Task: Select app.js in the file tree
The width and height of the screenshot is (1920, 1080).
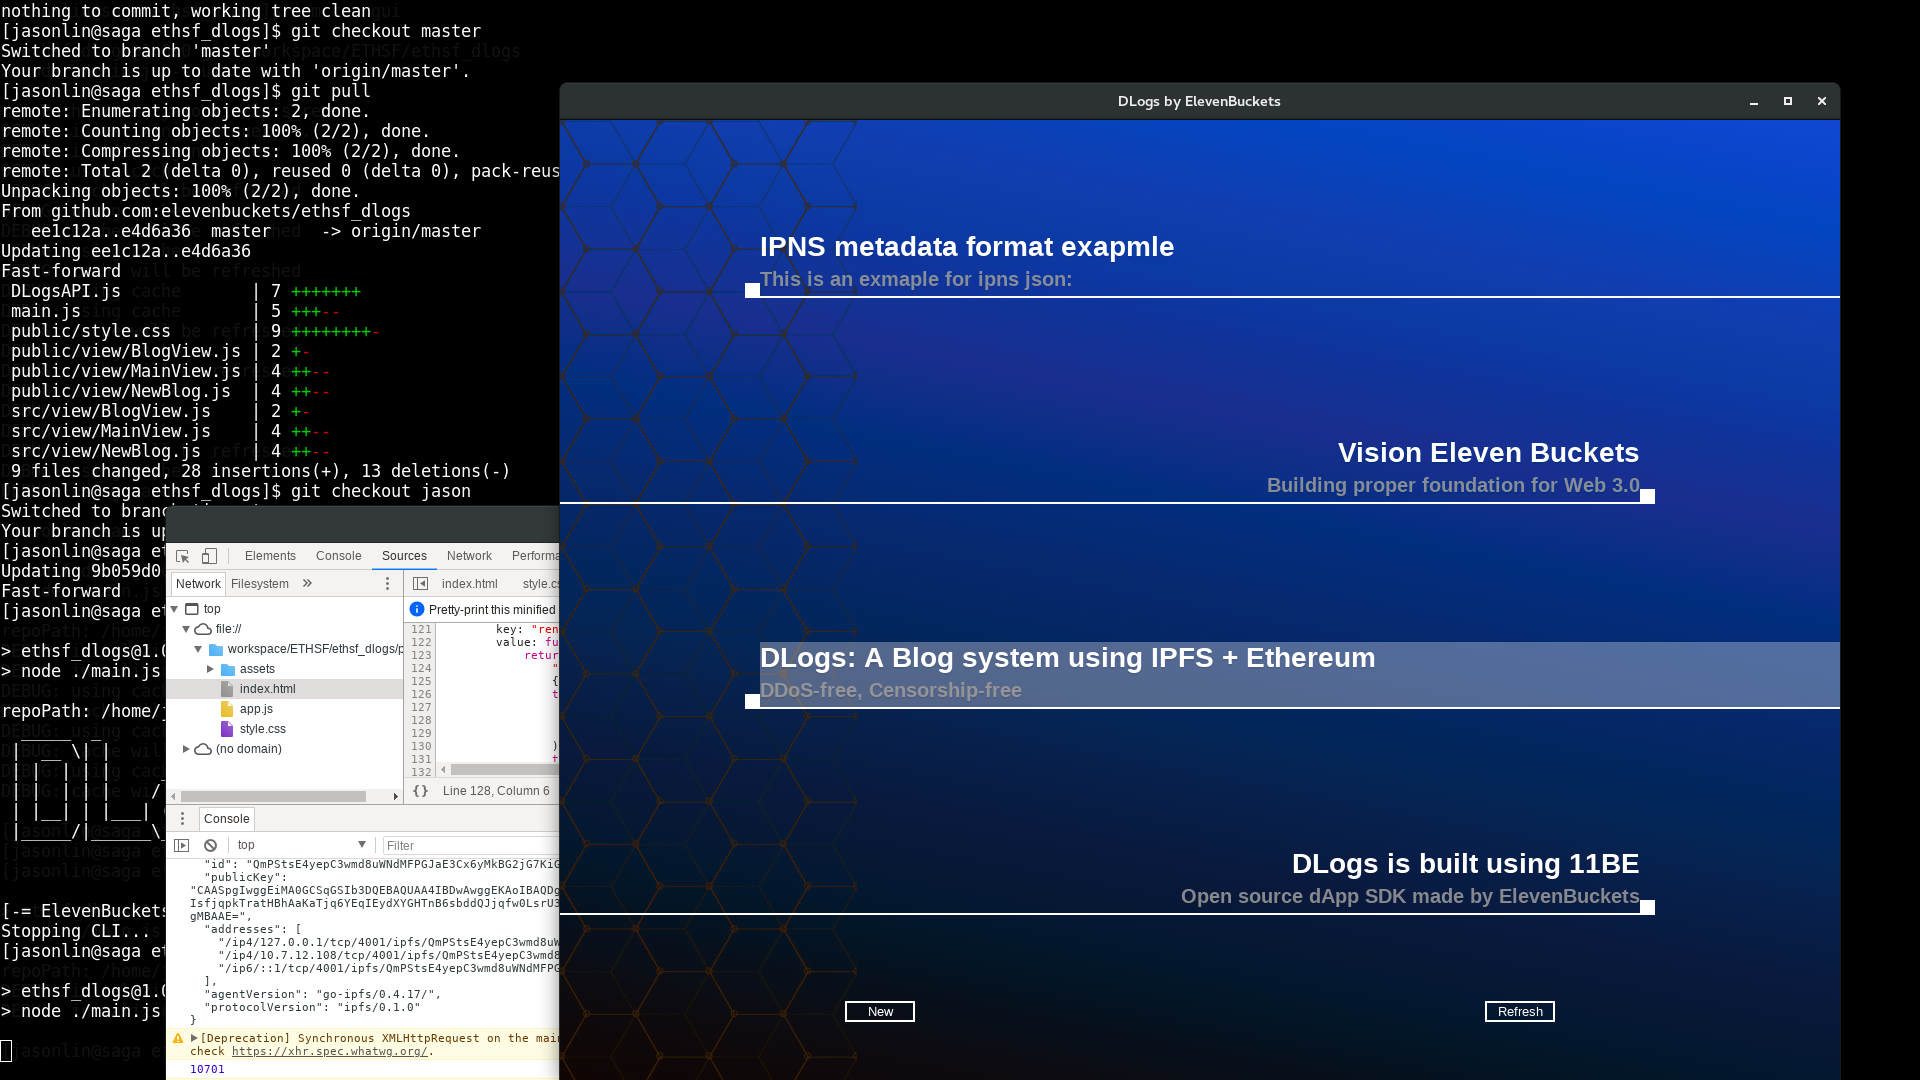Action: tap(256, 709)
